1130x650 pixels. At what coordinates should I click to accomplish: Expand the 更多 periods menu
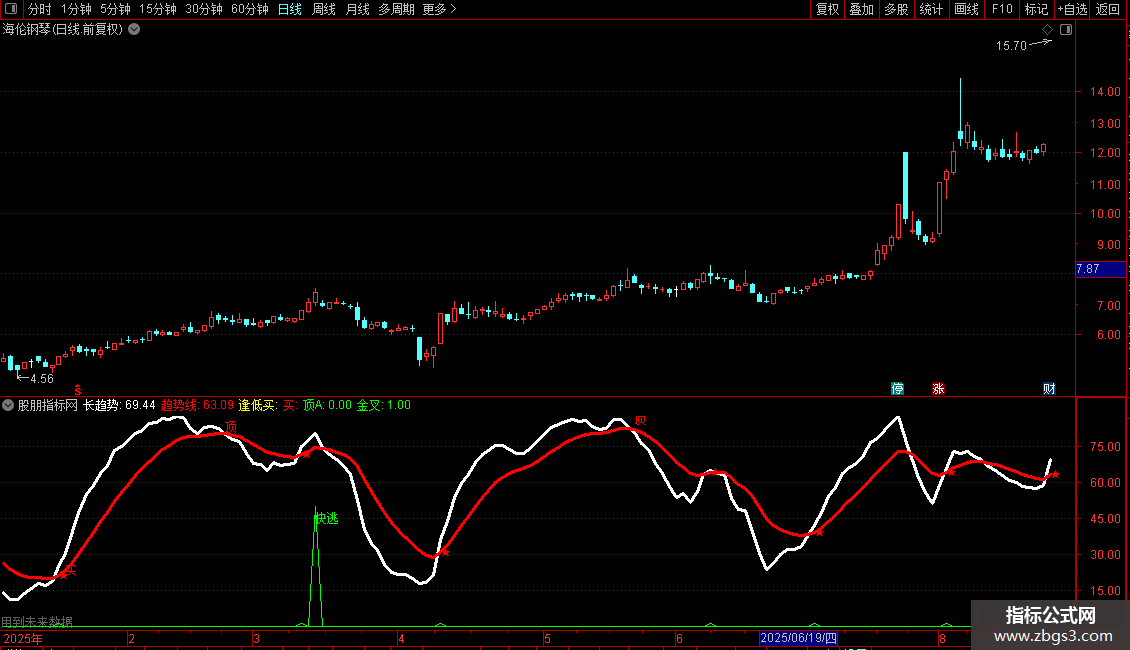coord(439,9)
